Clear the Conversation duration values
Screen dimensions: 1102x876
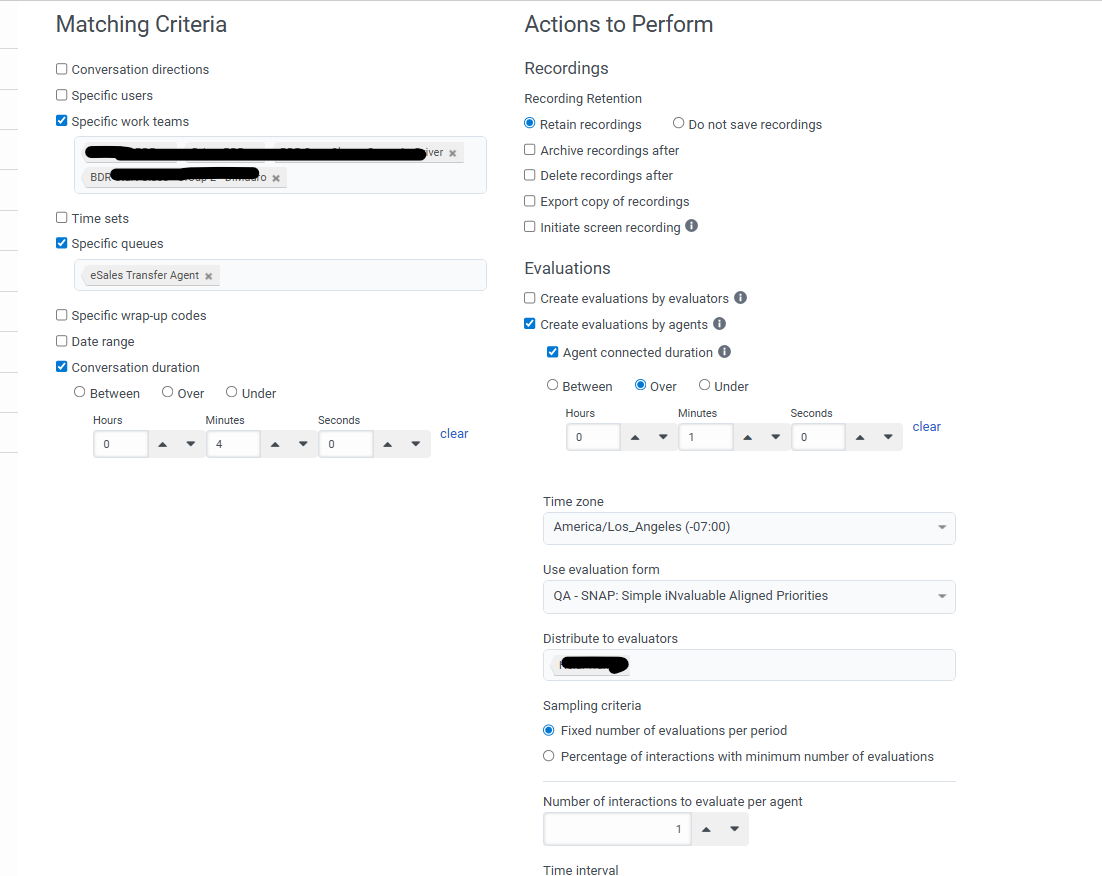click(454, 434)
